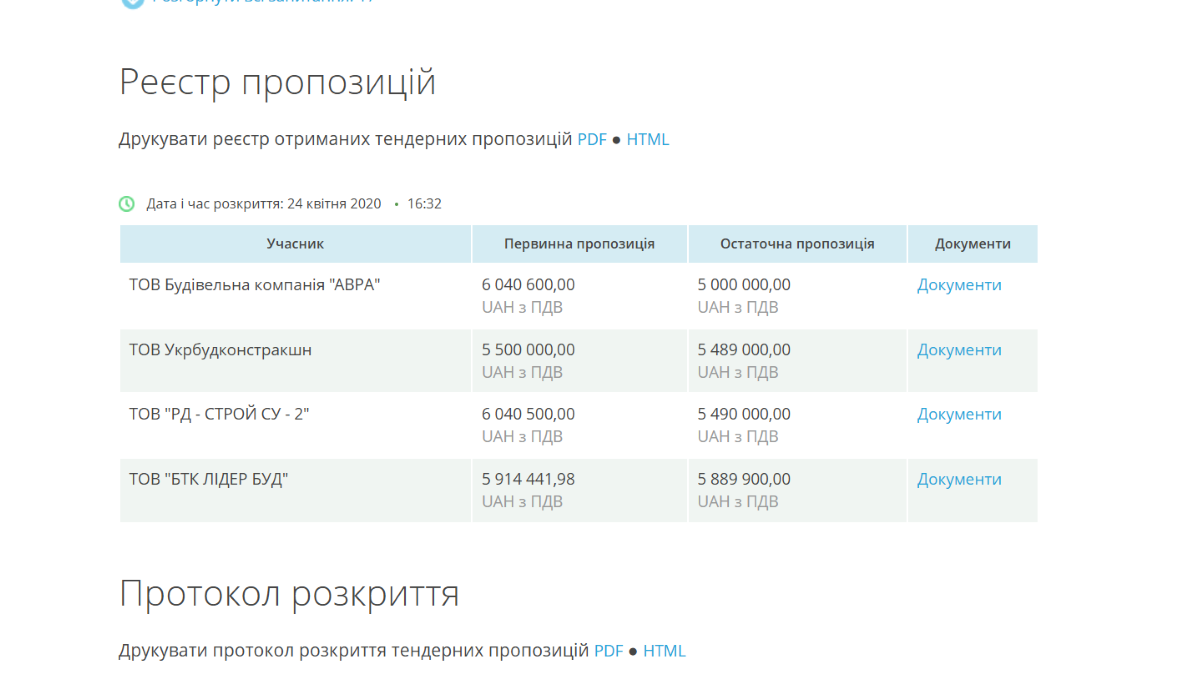The width and height of the screenshot is (1204, 675).
Task: Click the Первинна пропозиція column header
Action: [x=579, y=244]
